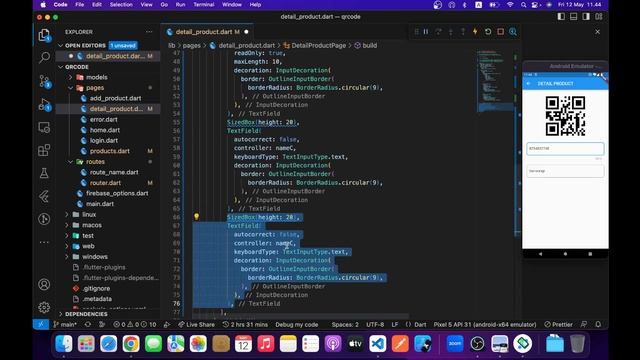Open the Run and Debug view
The height and width of the screenshot is (360, 640).
point(44,104)
